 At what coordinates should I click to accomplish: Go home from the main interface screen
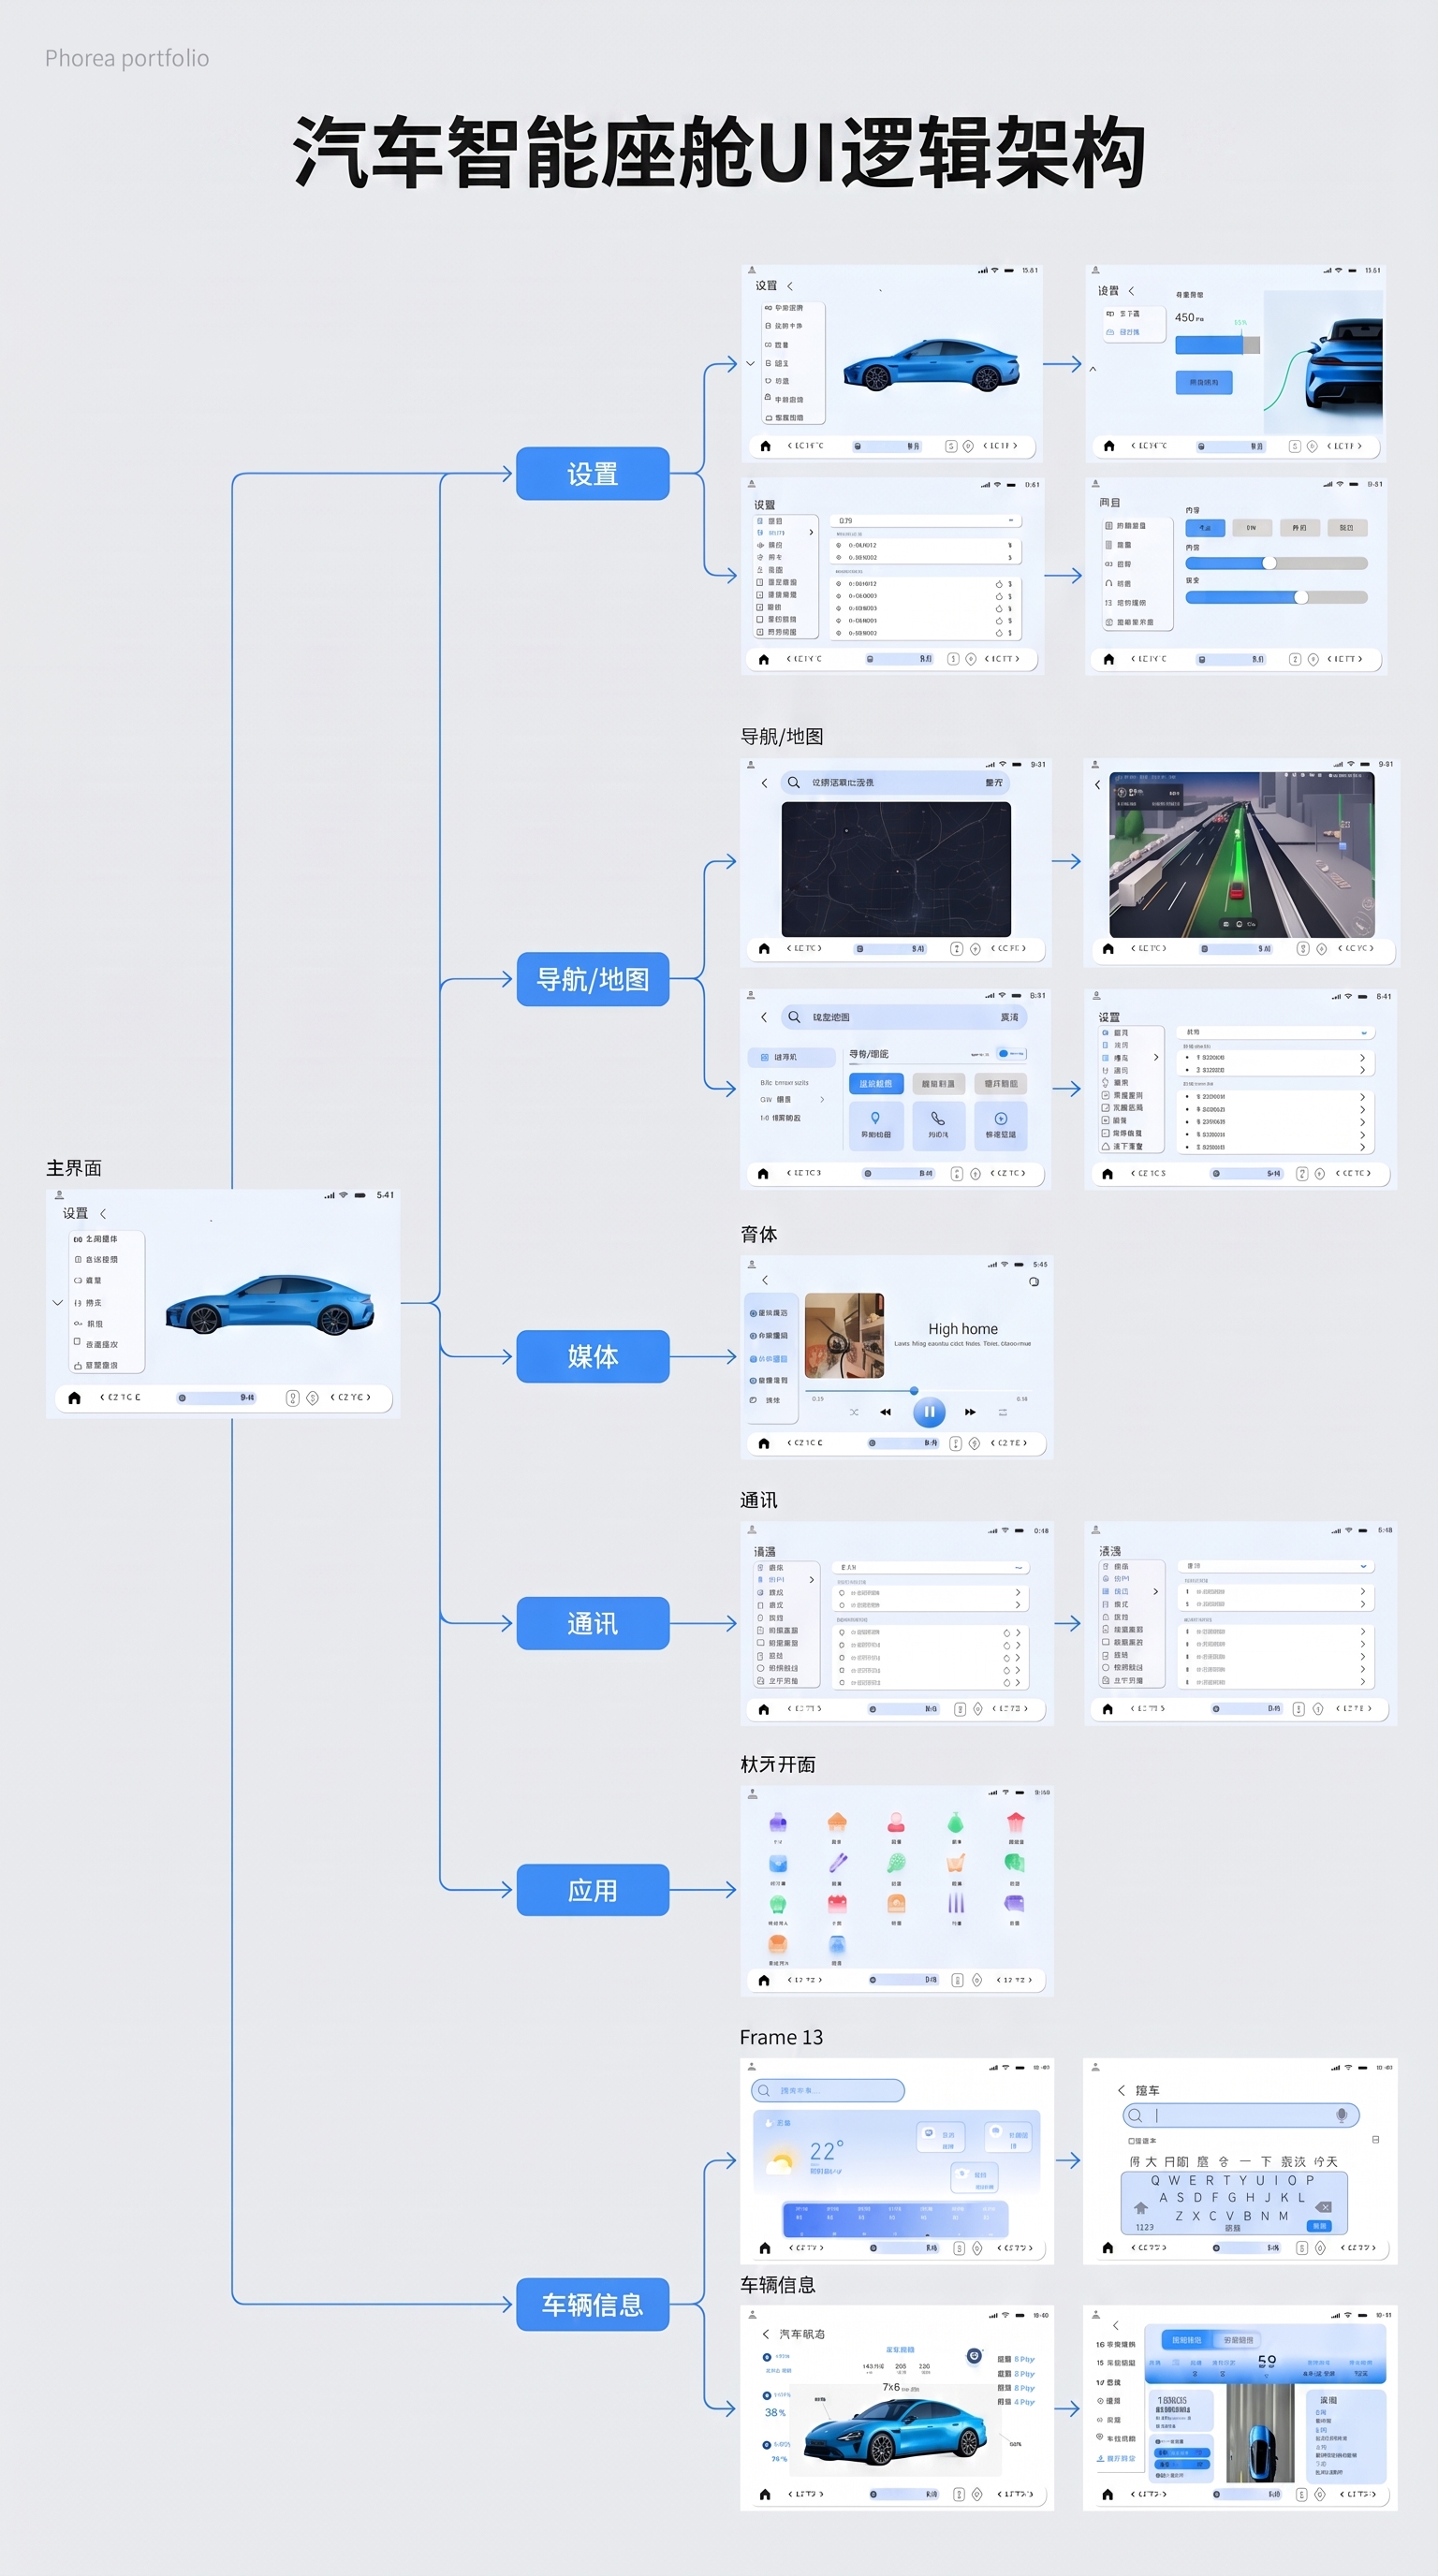coord(74,1397)
